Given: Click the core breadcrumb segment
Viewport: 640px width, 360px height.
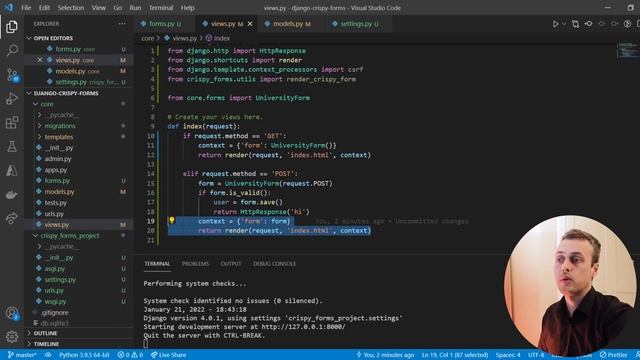Looking at the screenshot, I should coord(148,38).
